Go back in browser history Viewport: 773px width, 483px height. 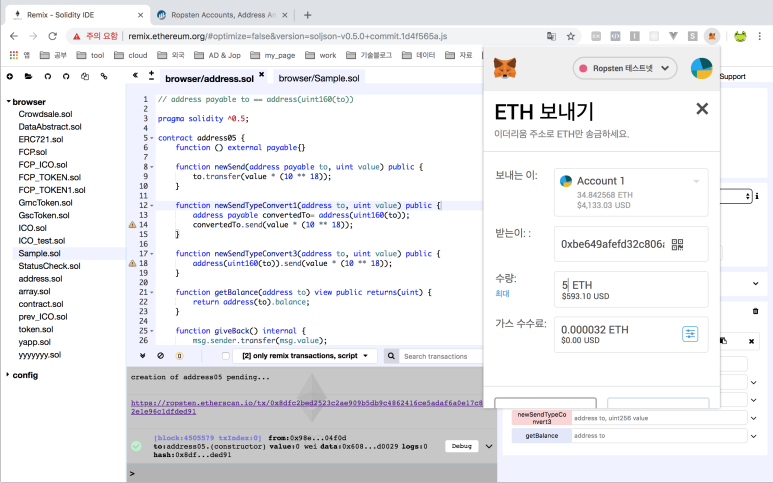click(x=14, y=36)
